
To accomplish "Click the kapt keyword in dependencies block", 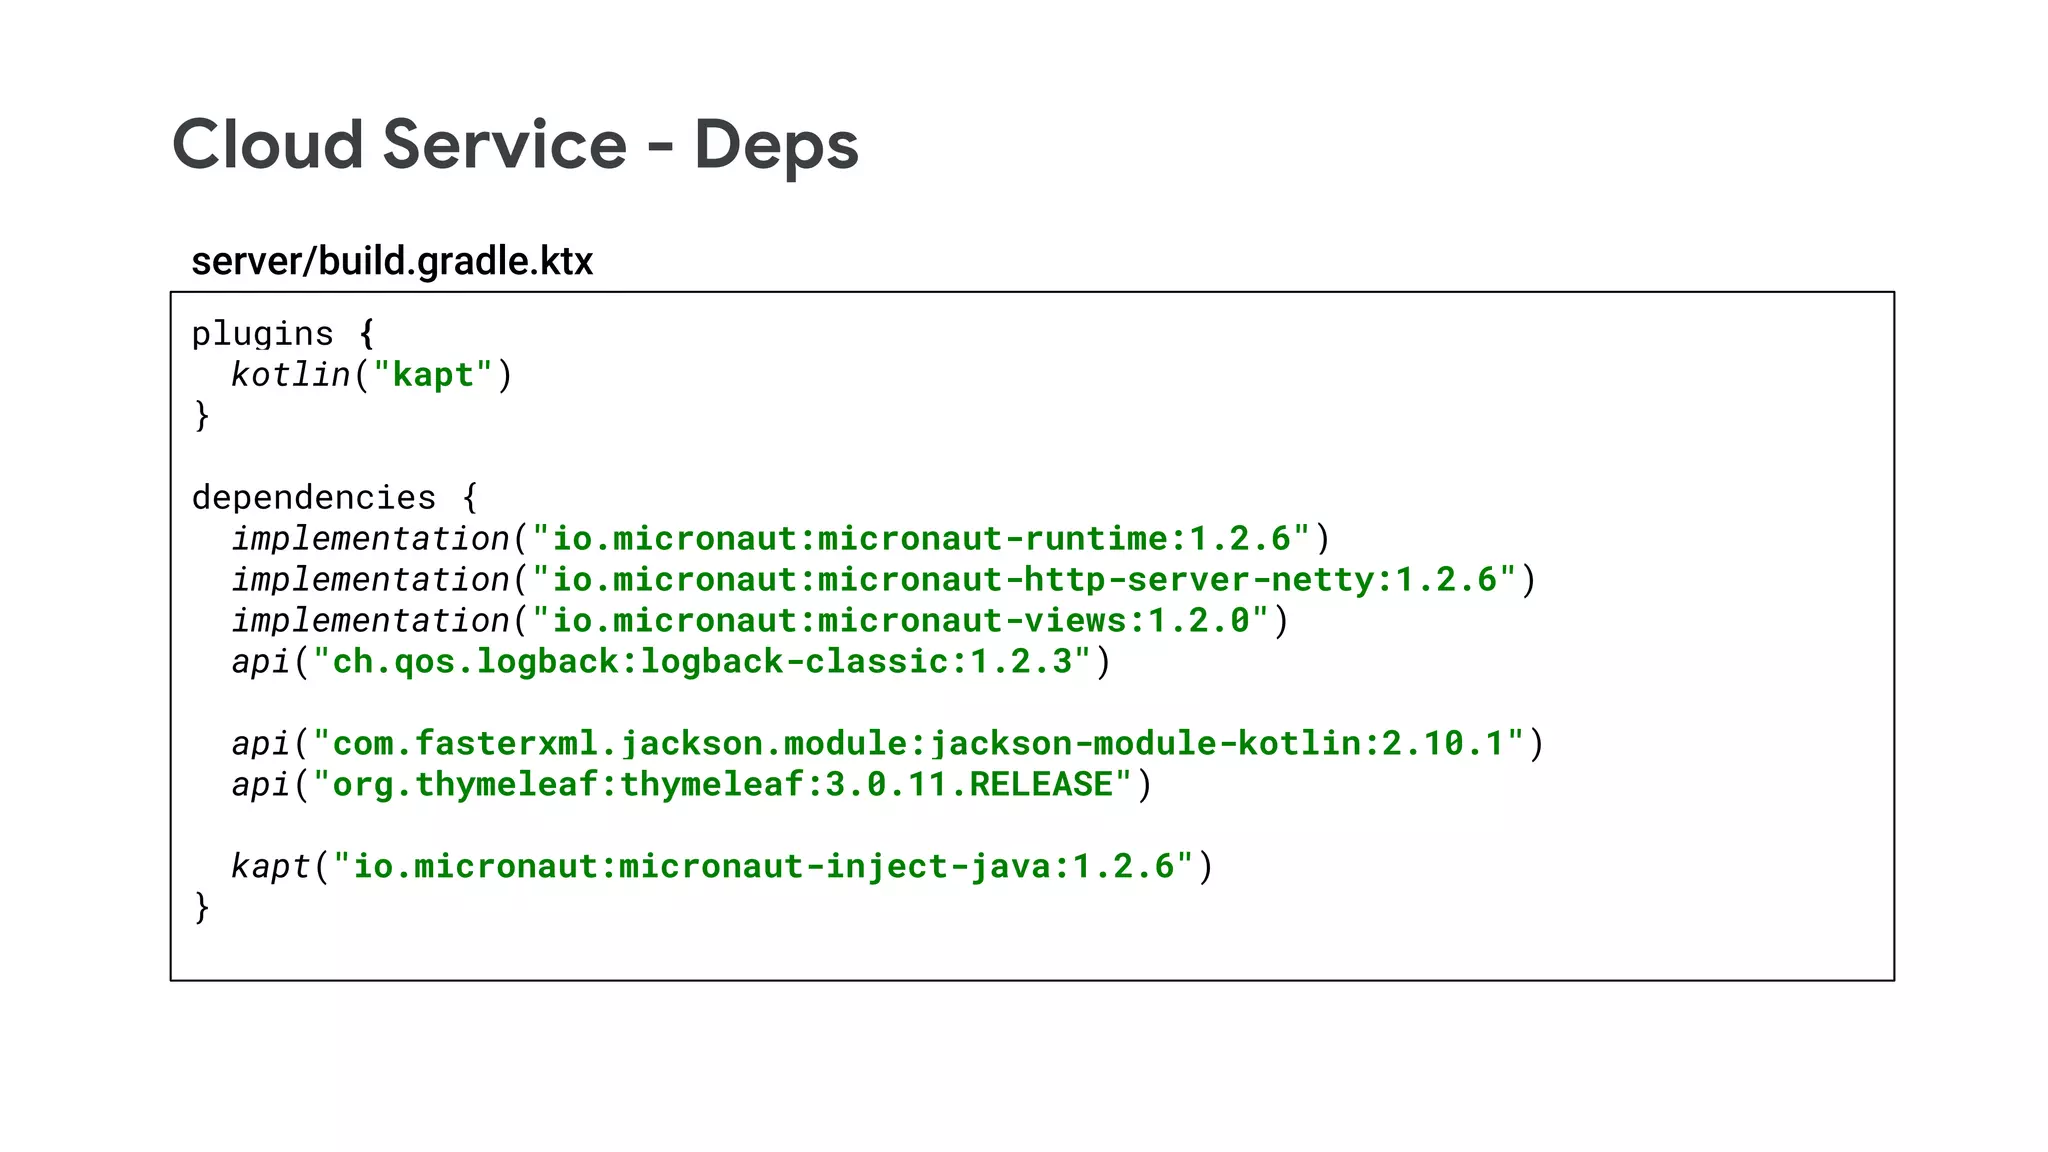I will [270, 866].
